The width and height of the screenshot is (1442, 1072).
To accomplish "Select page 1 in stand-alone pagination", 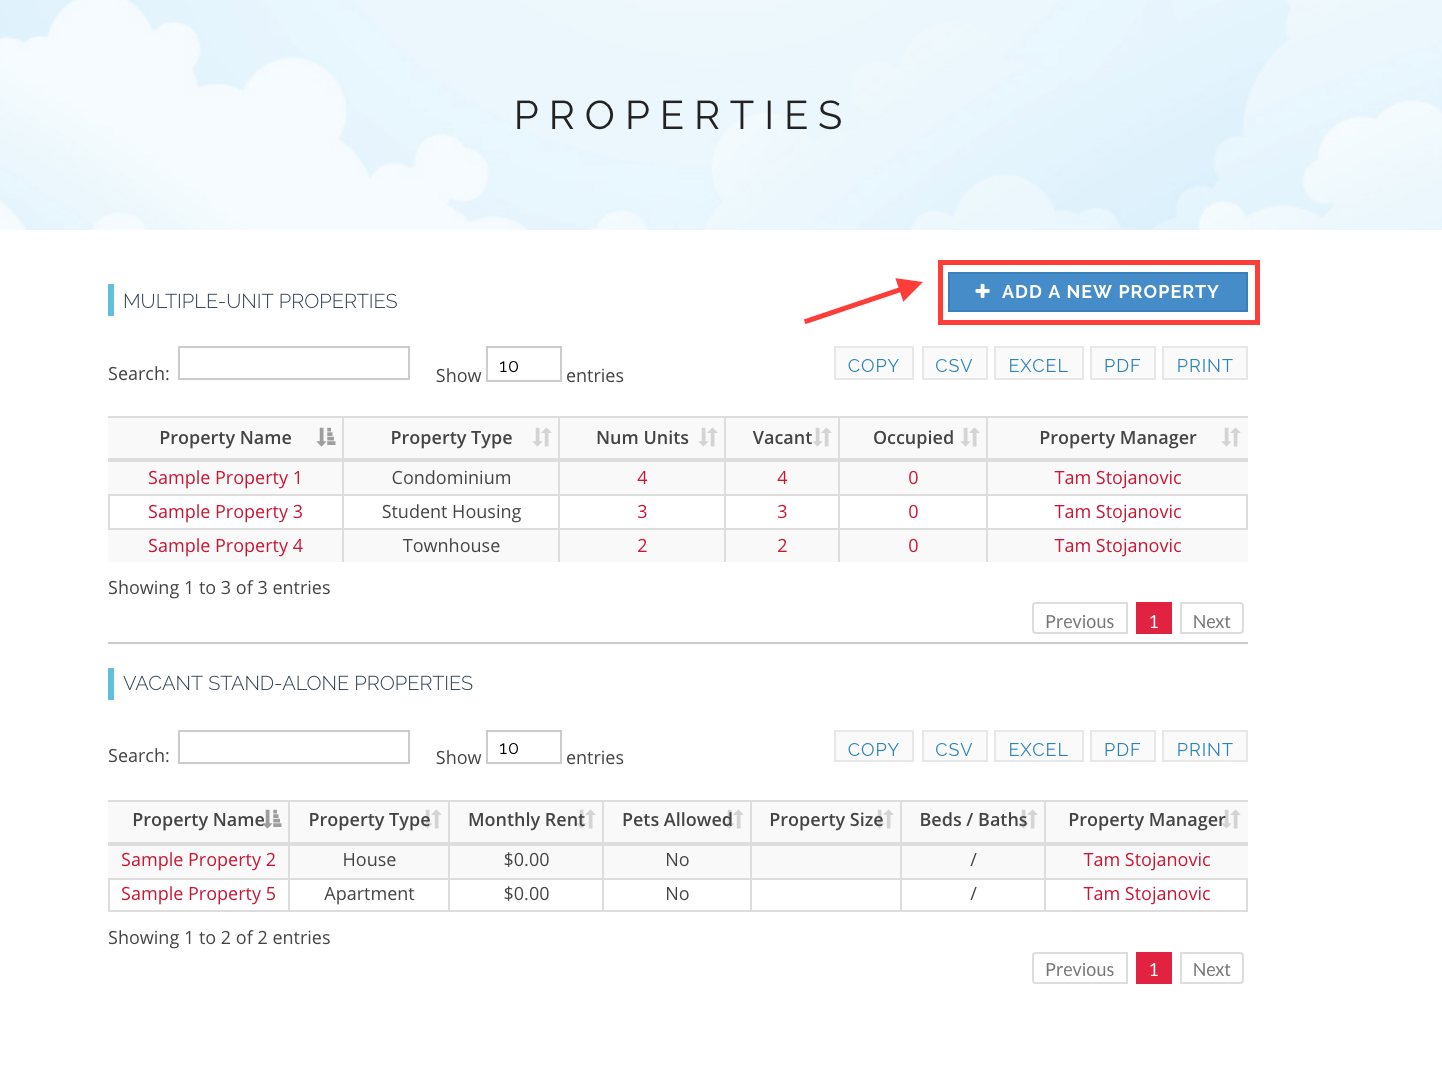I will [1153, 968].
